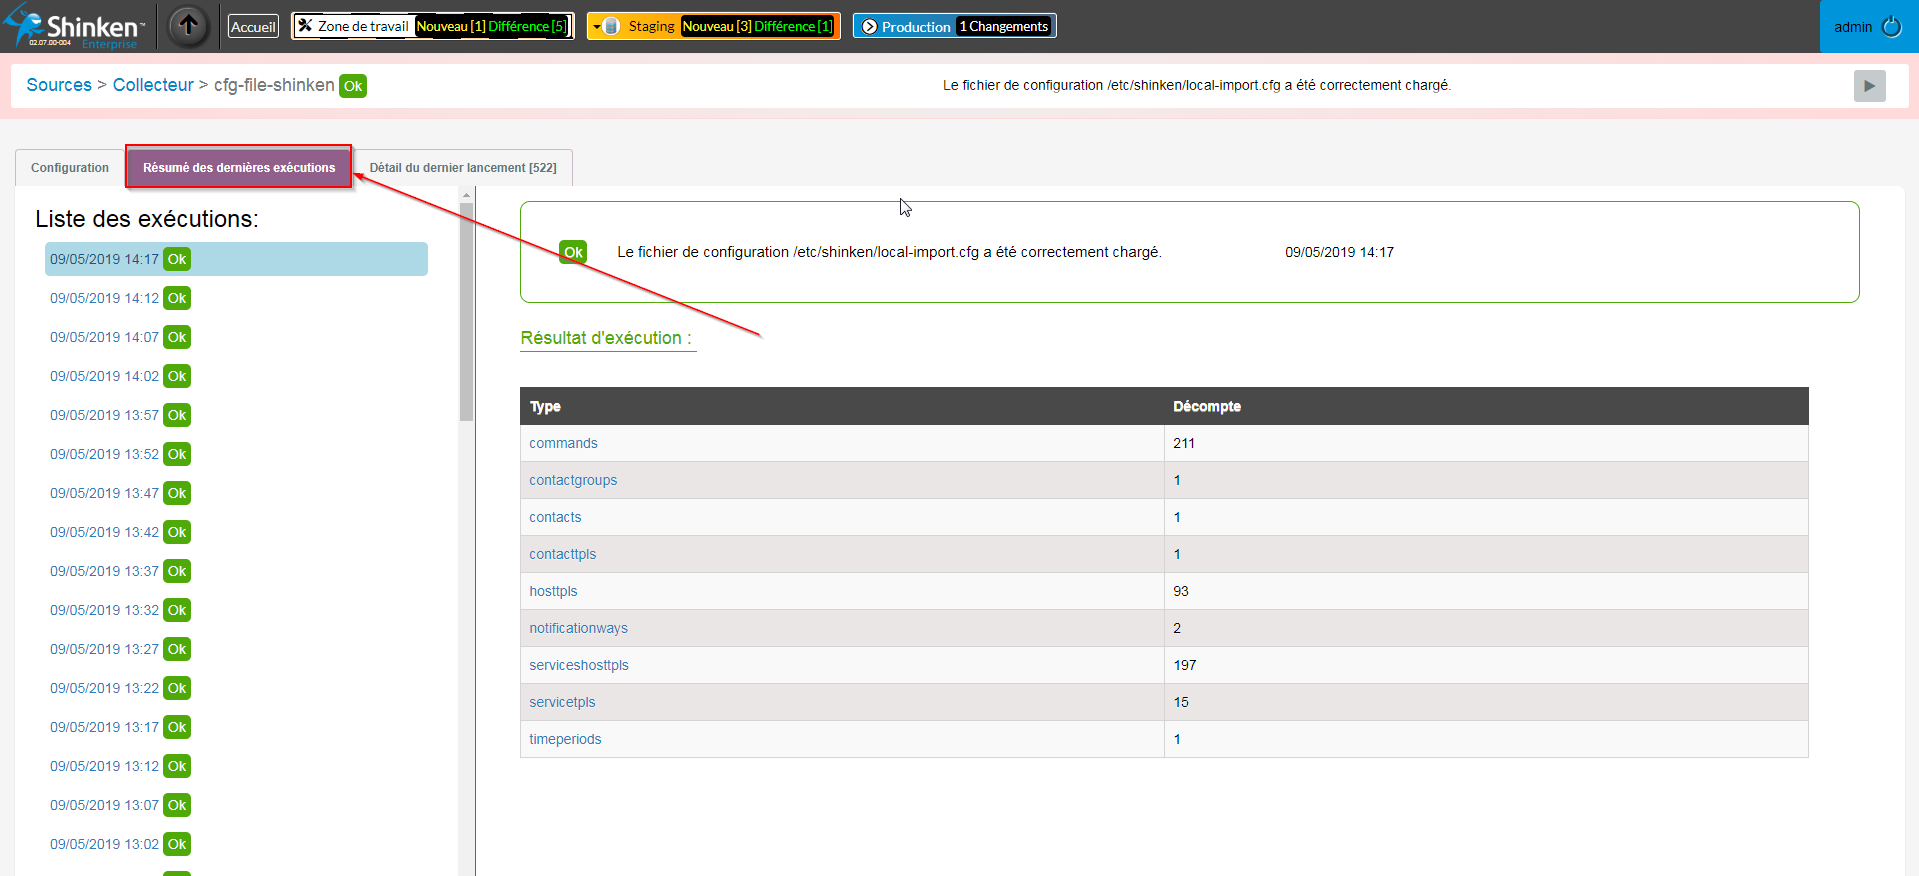Click the Shinken Enterprise logo
Image resolution: width=1919 pixels, height=876 pixels.
(77, 27)
